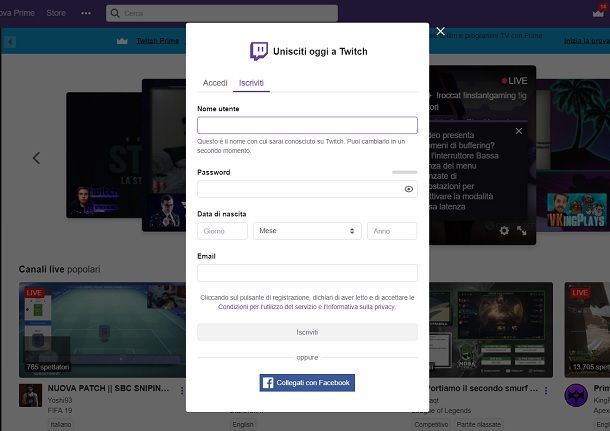Click the English tag under the dialog
Image resolution: width=610 pixels, height=431 pixels.
(x=243, y=424)
